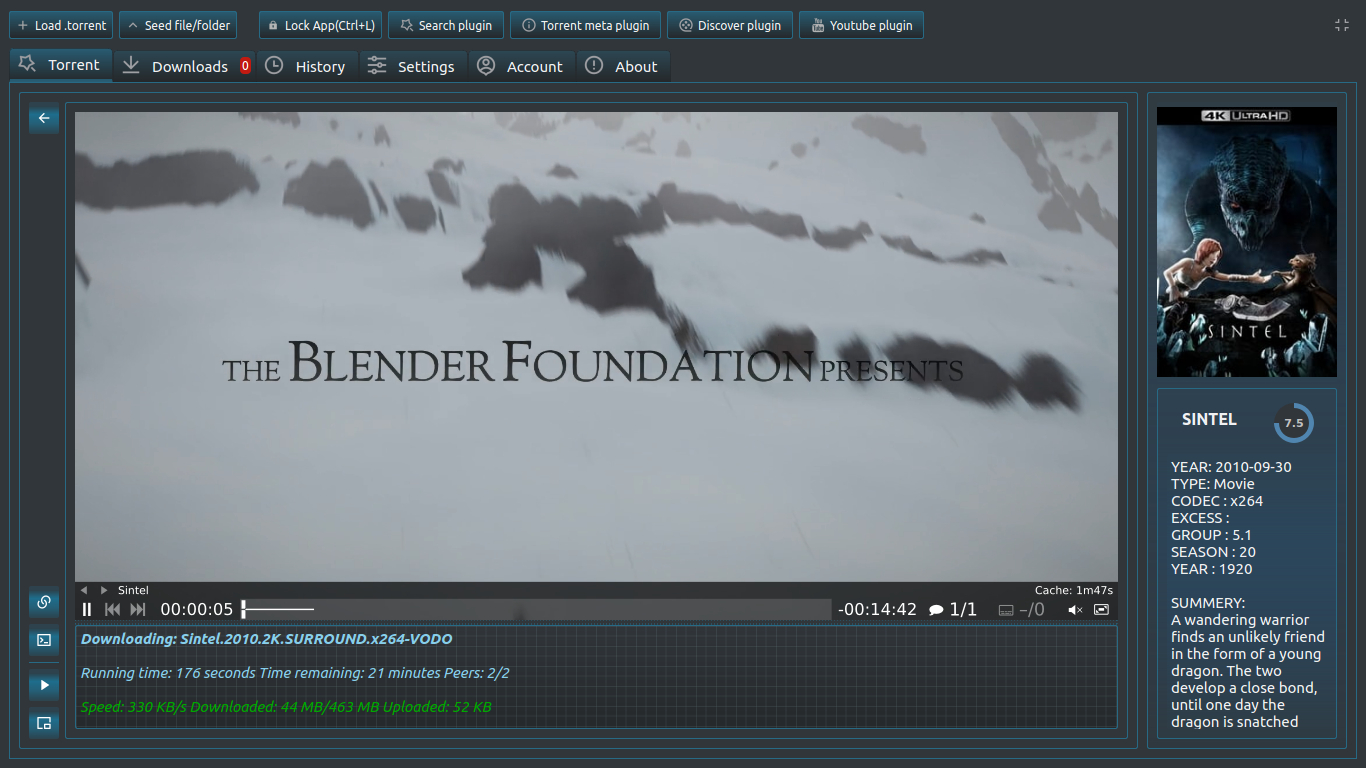The image size is (1366, 768).
Task: Open the audio track selector showing 1/1
Action: (953, 609)
